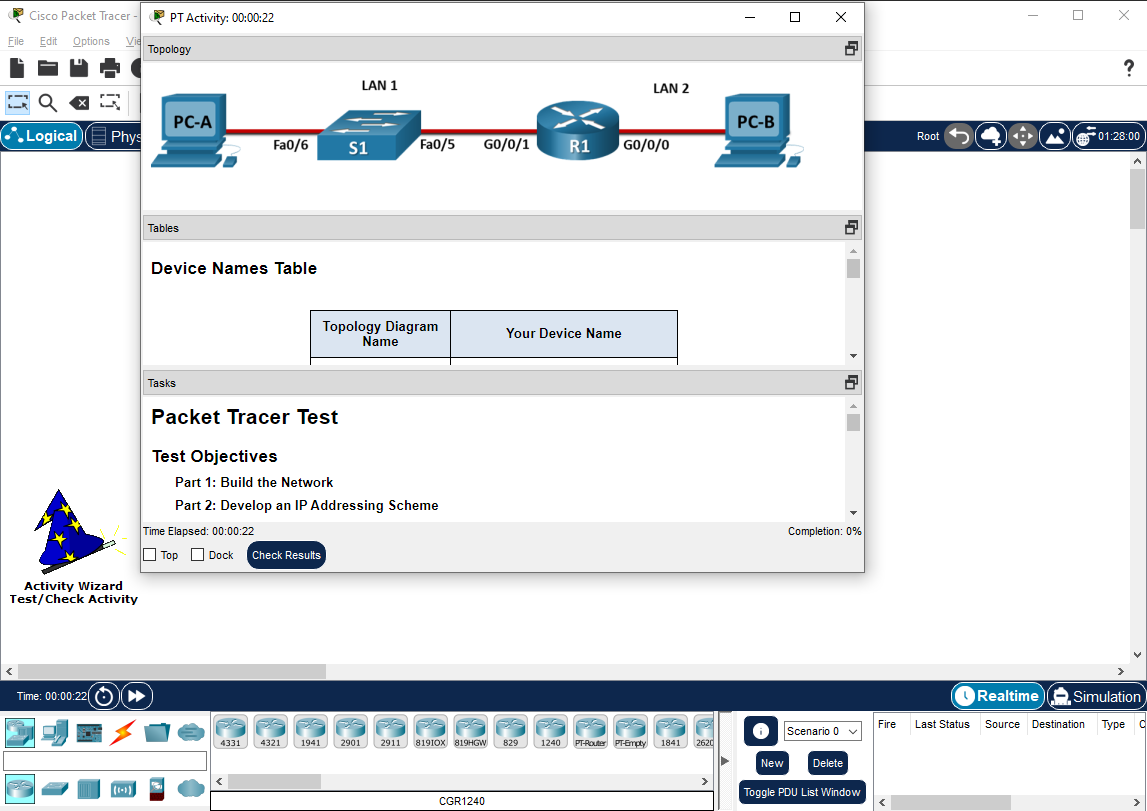Select the 4331 router device icon
Image resolution: width=1147 pixels, height=811 pixels.
[x=230, y=731]
